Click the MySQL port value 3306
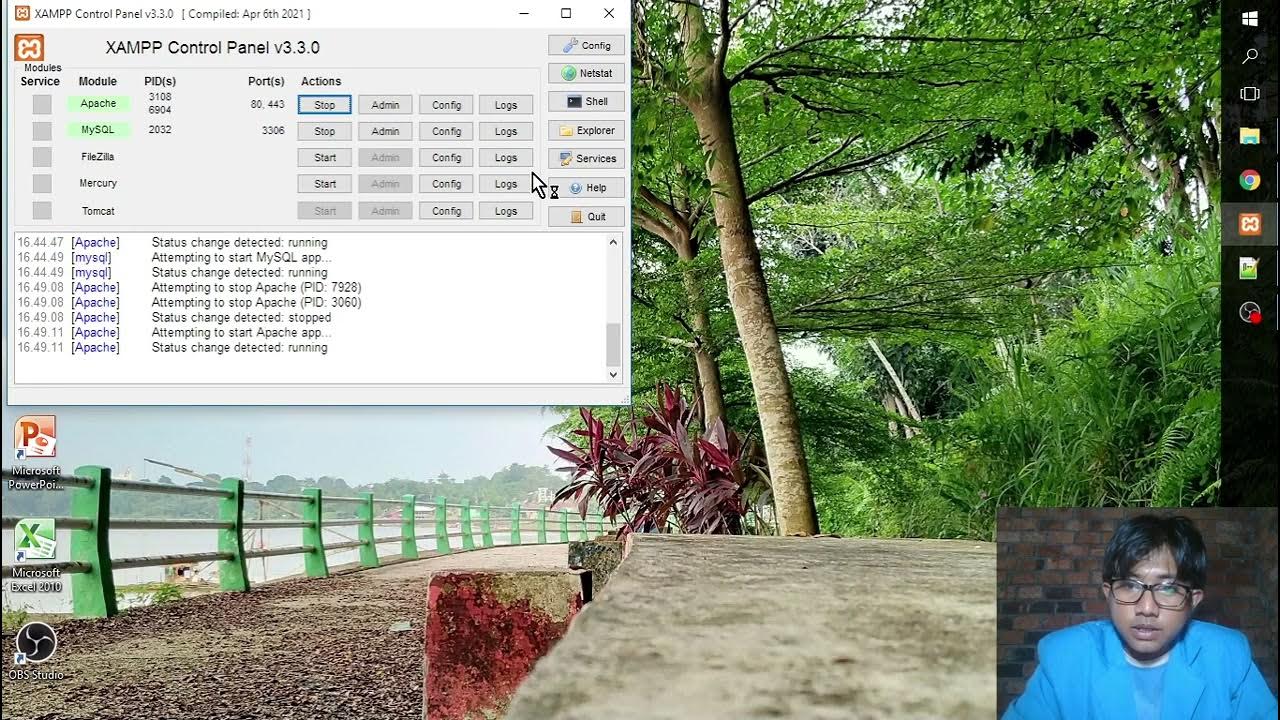The height and width of the screenshot is (720, 1280). tap(272, 130)
